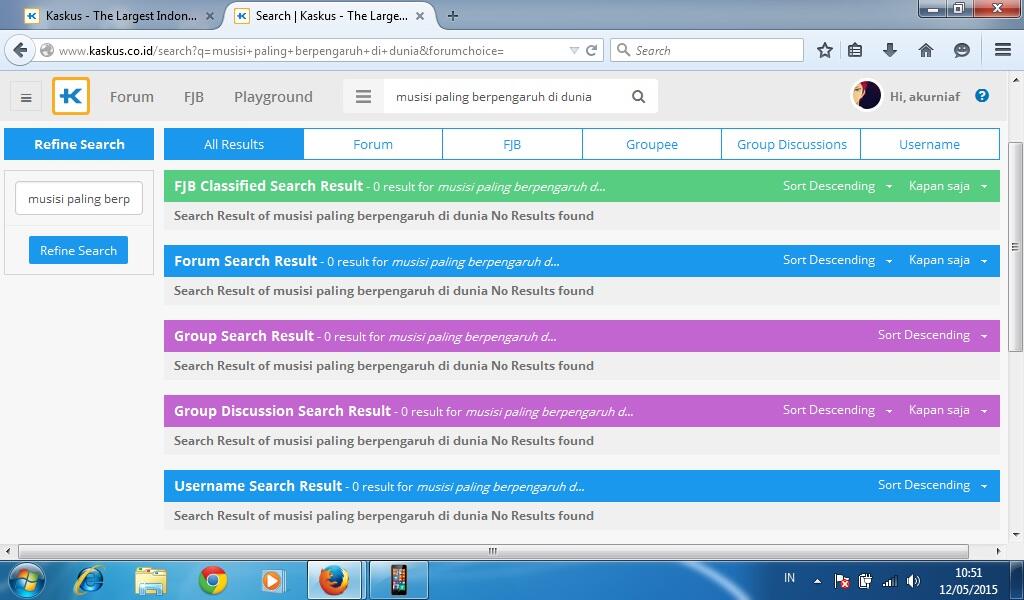Open the URL bar history dropdown arrow

pyautogui.click(x=574, y=50)
